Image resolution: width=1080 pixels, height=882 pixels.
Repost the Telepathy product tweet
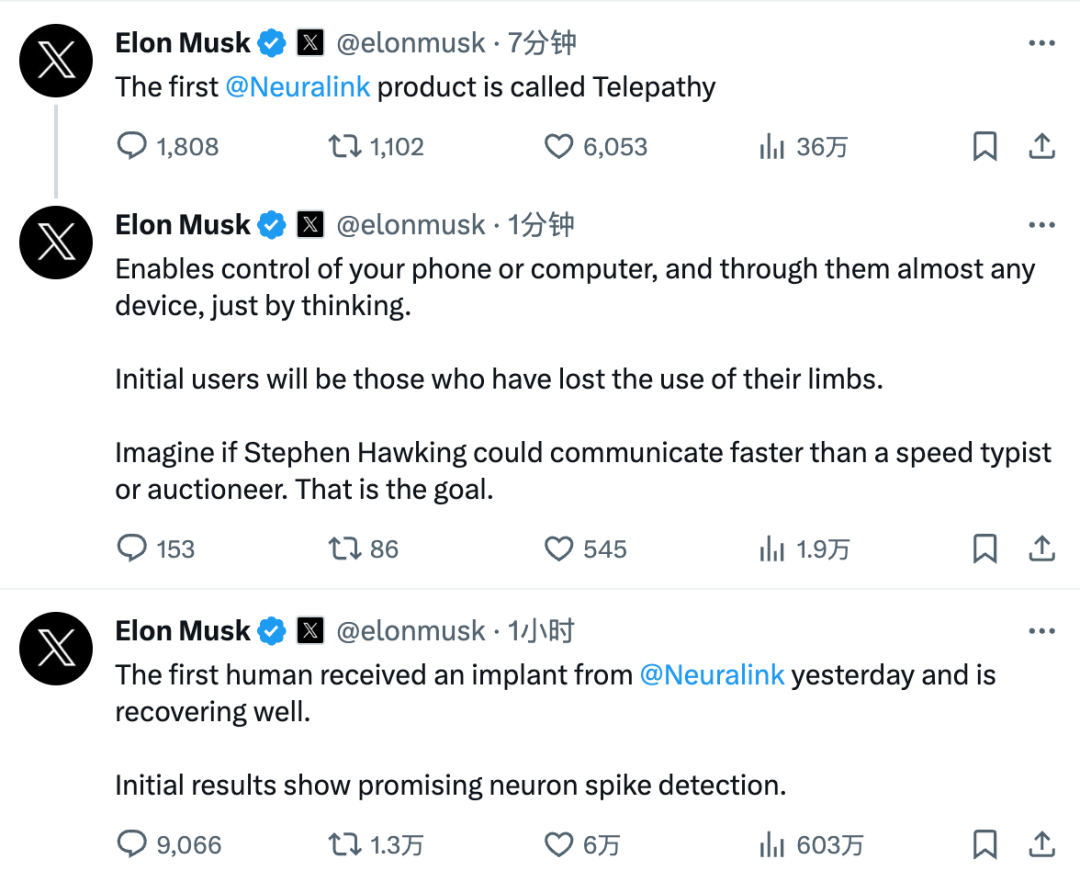345,147
